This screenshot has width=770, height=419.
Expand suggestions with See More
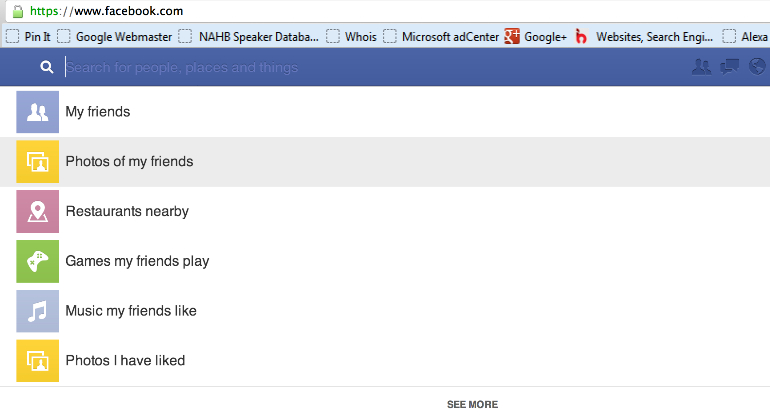tap(472, 404)
